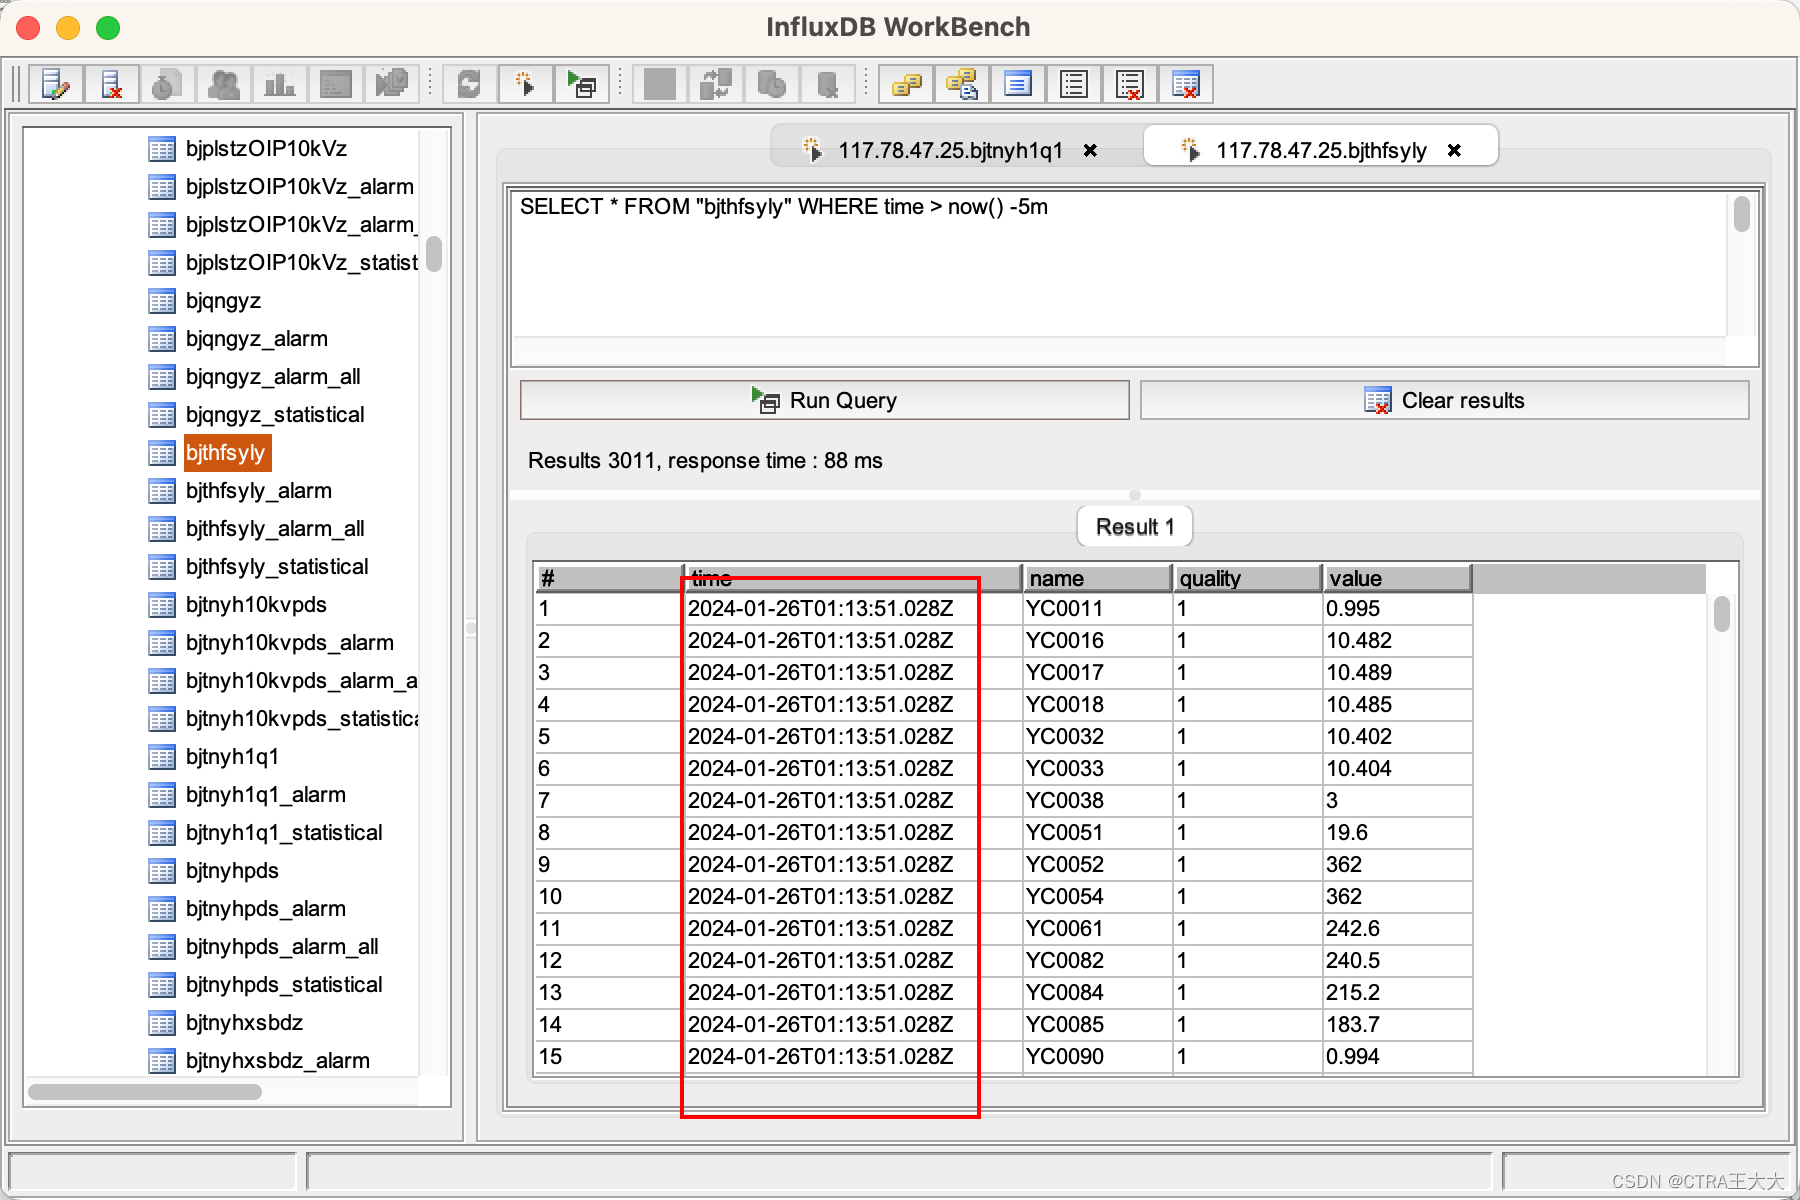Close the 117.78.47.25.bjtnyh1q1 tab
The width and height of the screenshot is (1800, 1200).
click(x=1090, y=150)
